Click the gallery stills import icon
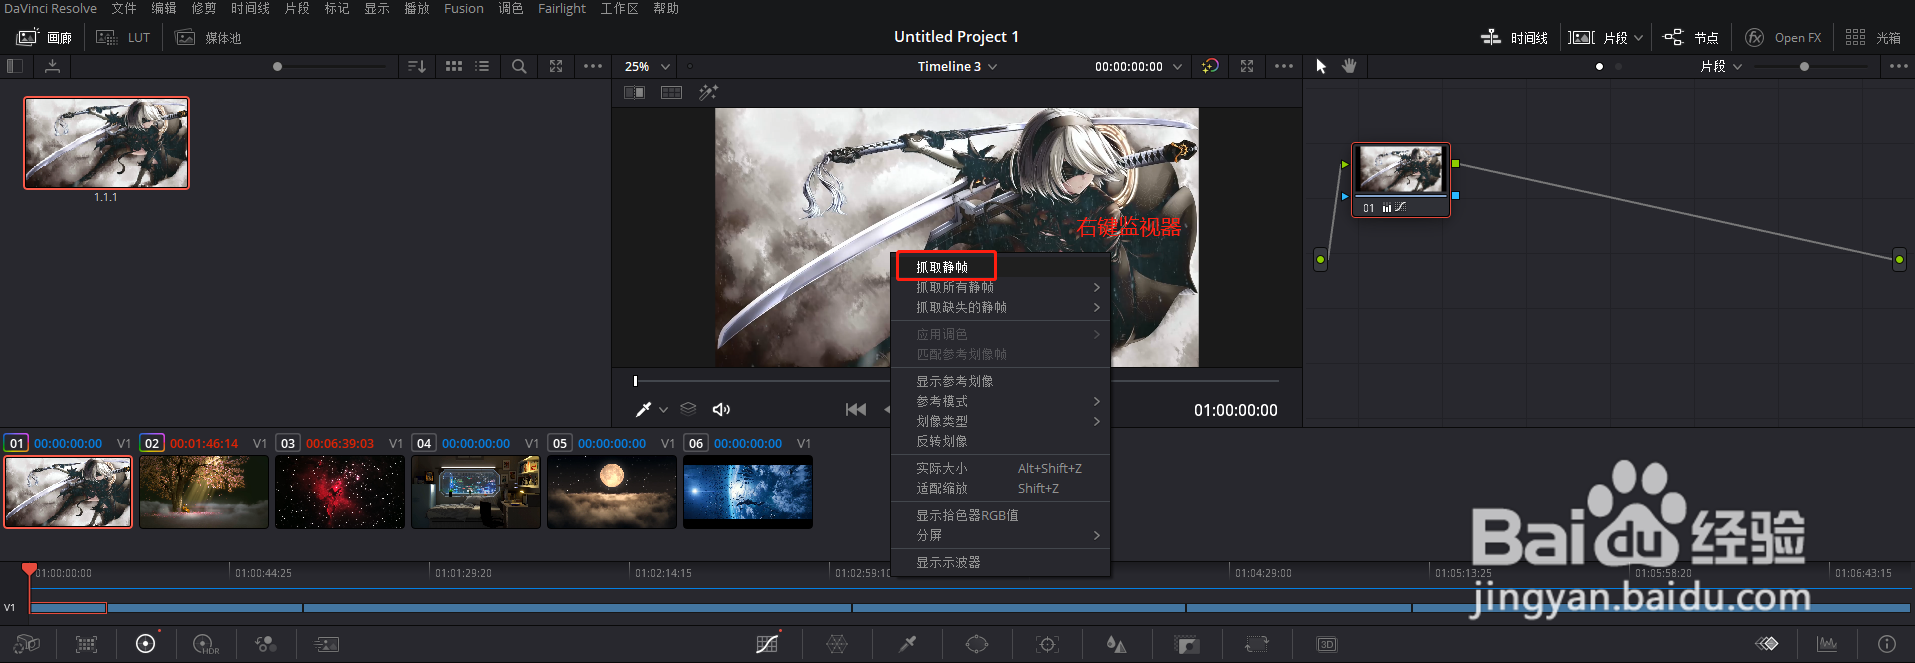1915x663 pixels. 52,66
